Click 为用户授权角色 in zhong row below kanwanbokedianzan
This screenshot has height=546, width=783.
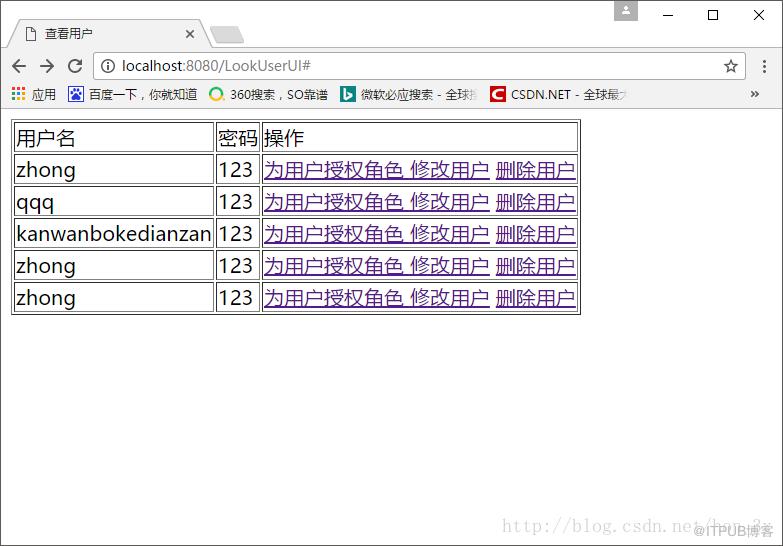point(334,266)
